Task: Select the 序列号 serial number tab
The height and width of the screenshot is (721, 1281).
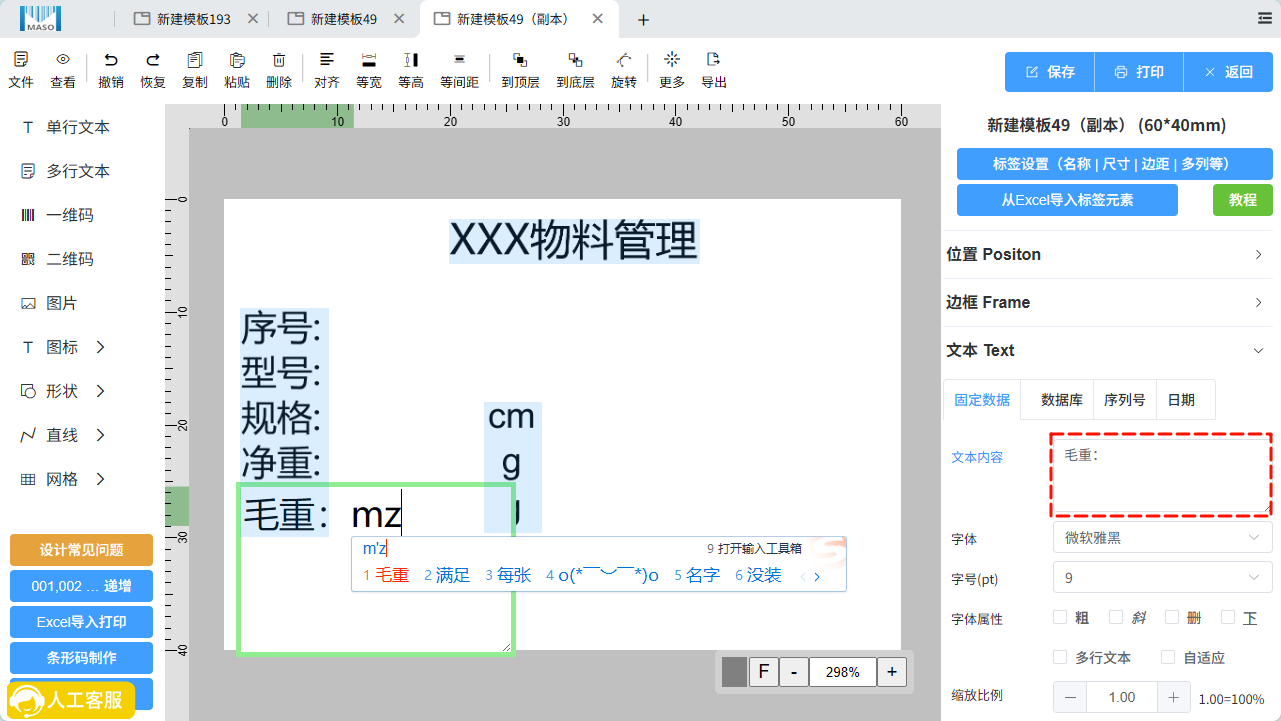Action: 1124,399
